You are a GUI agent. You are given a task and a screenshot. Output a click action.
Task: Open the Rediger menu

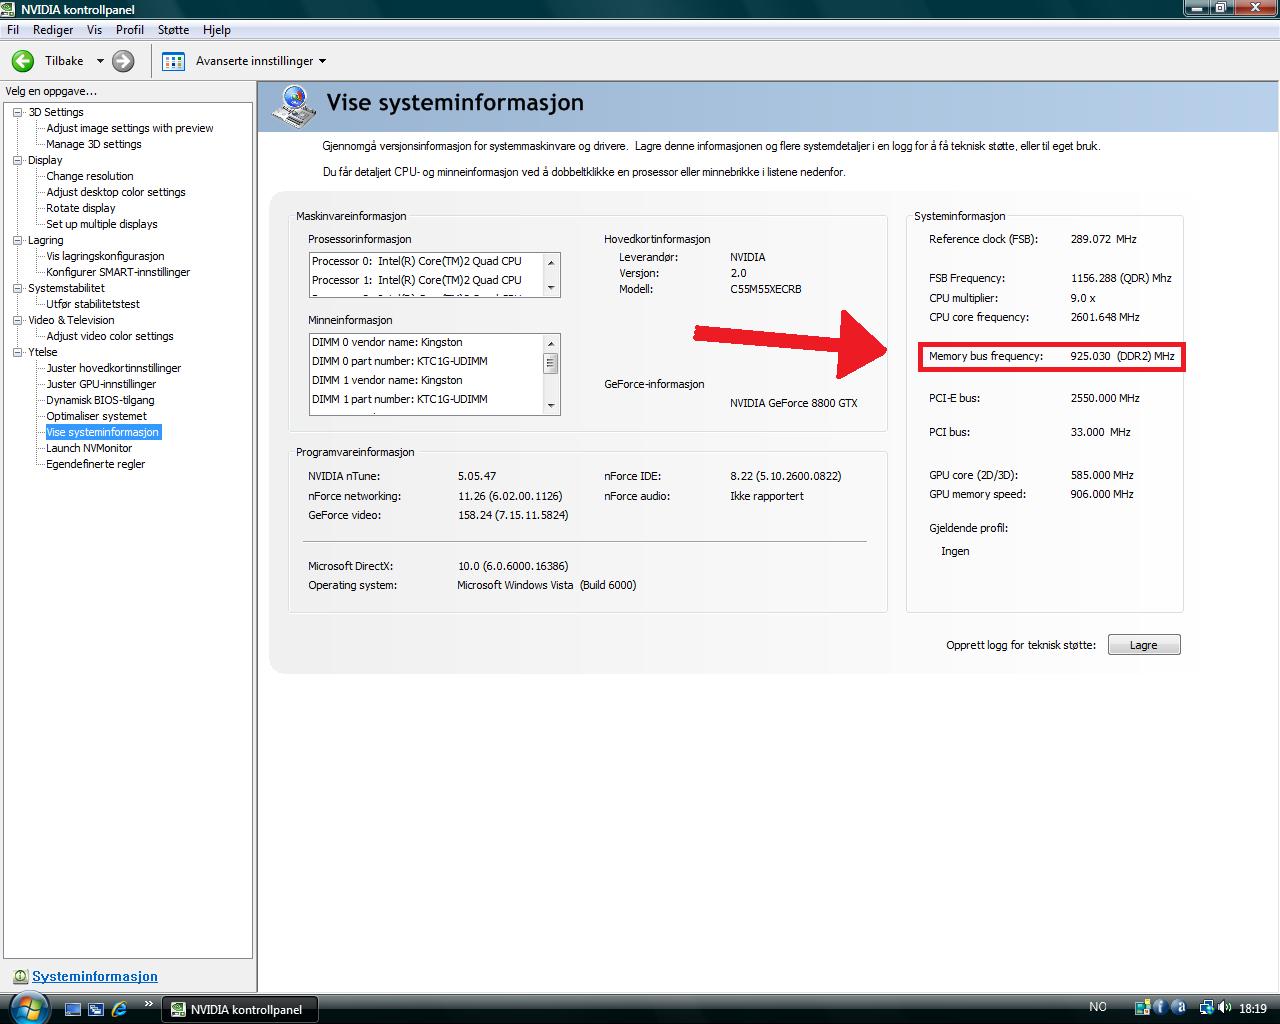point(53,30)
